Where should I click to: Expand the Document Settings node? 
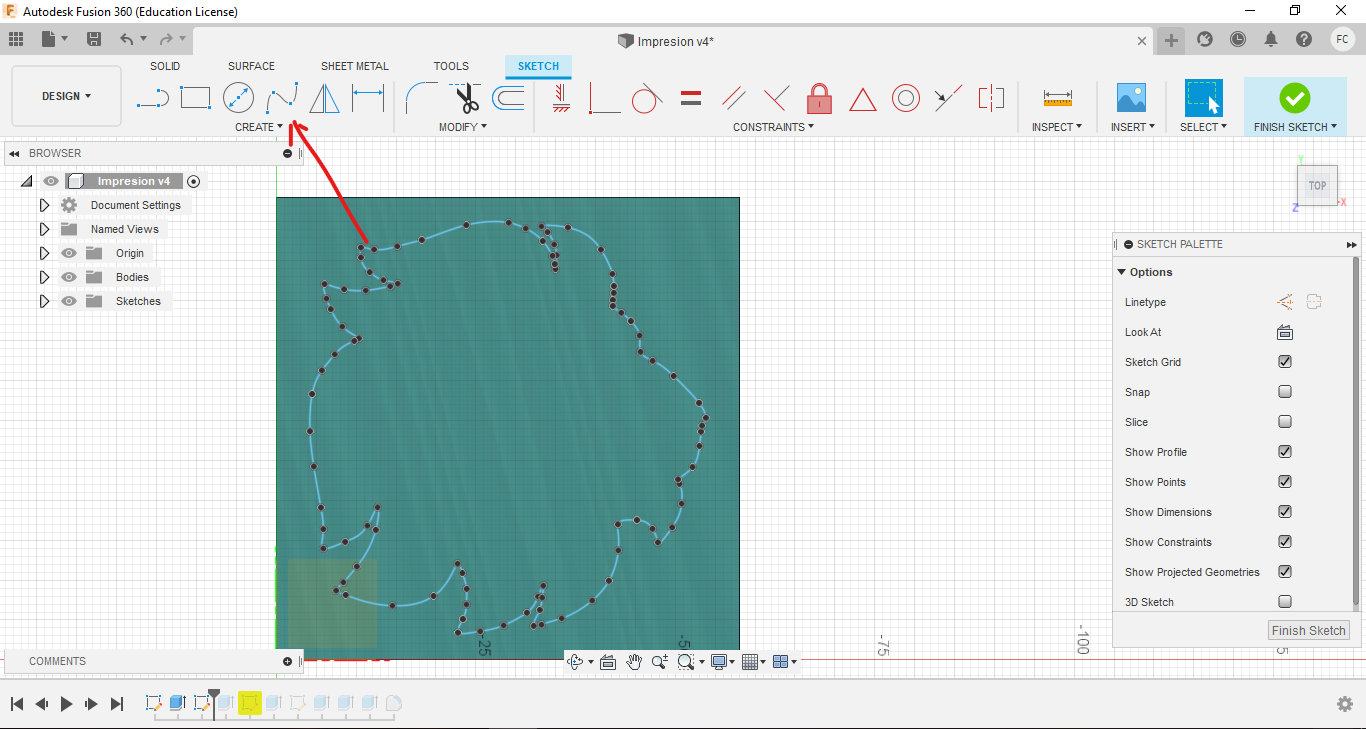[x=44, y=205]
